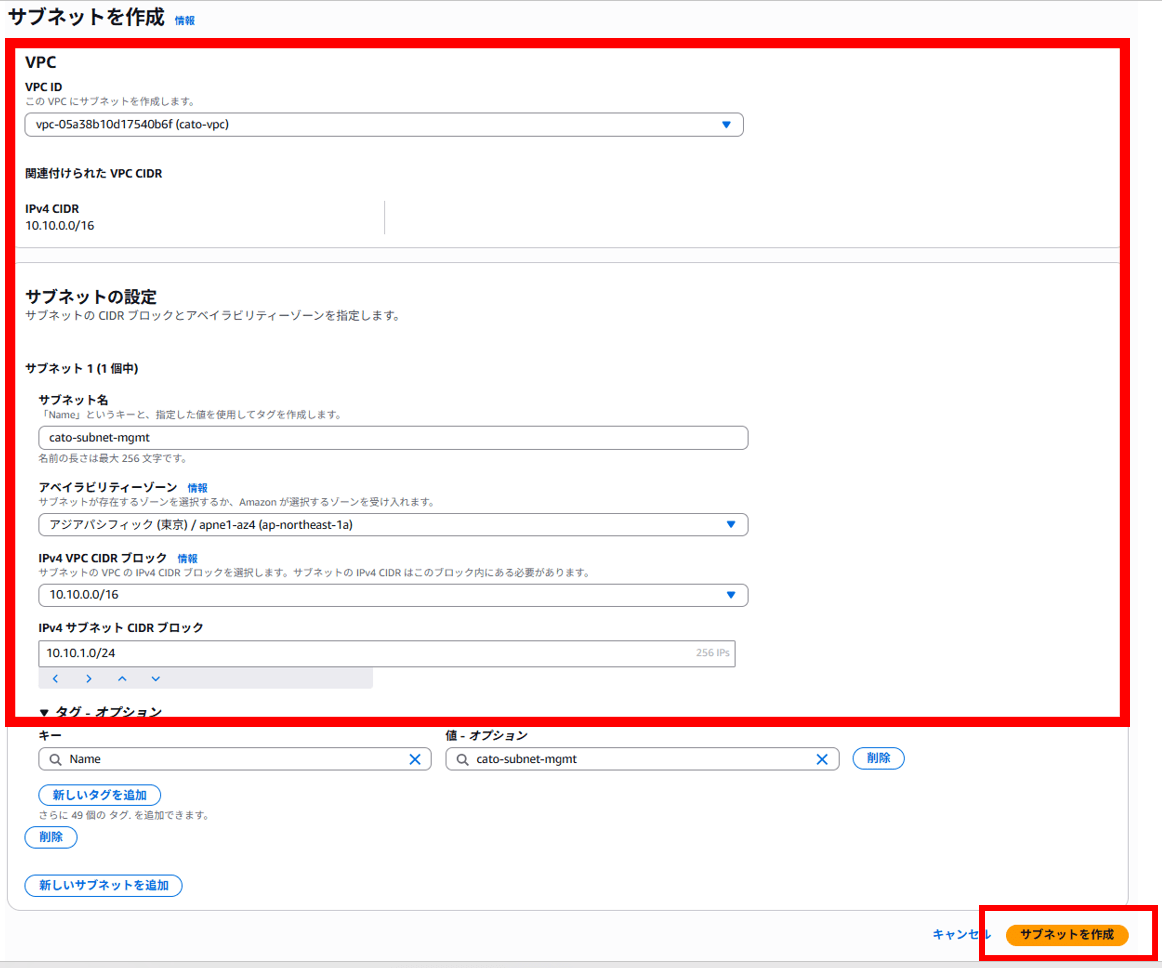The height and width of the screenshot is (968, 1162).
Task: Click the right arrow below the subnet CIDR field
Action: tap(89, 678)
